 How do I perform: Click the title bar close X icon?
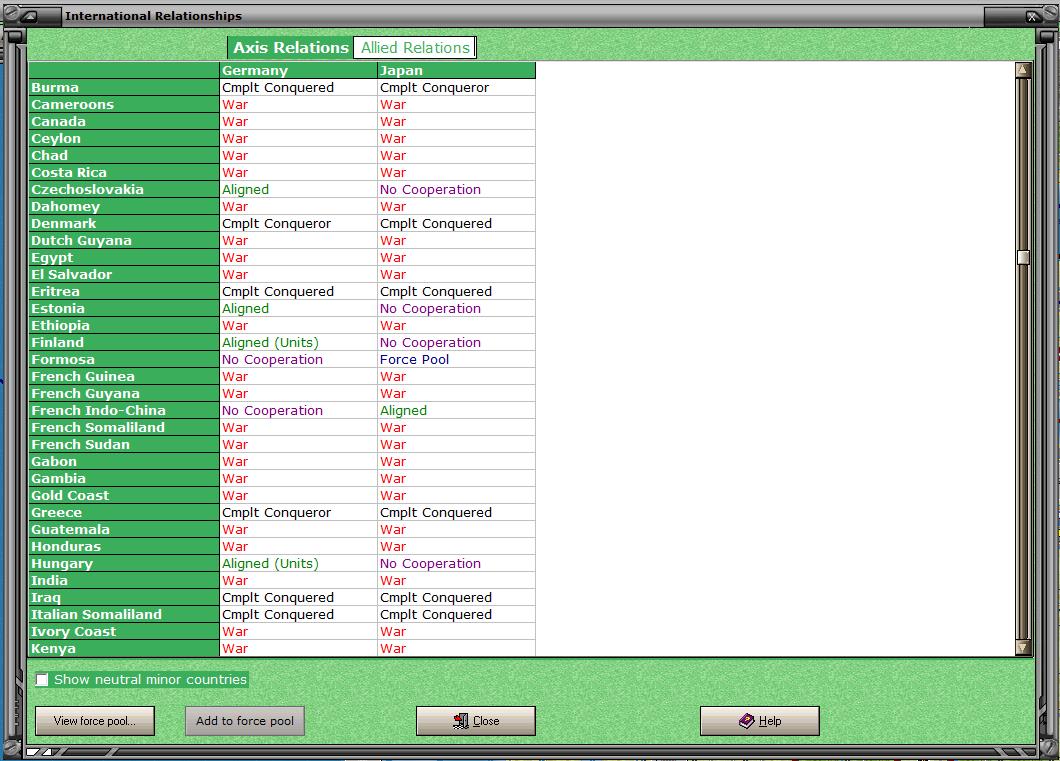[1033, 16]
